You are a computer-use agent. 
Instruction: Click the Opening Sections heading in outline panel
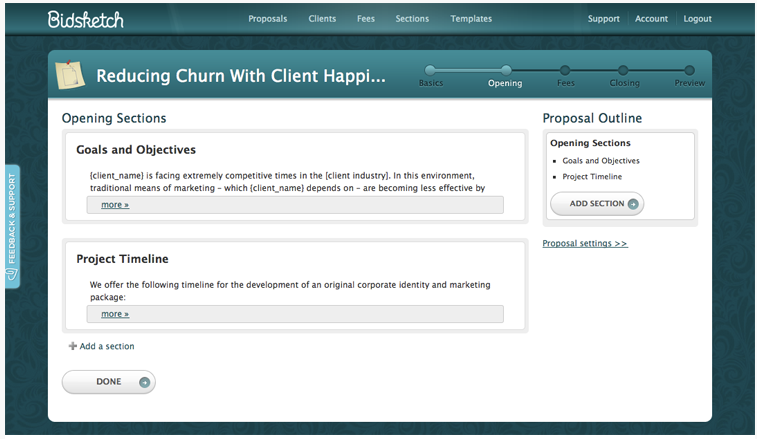point(590,143)
